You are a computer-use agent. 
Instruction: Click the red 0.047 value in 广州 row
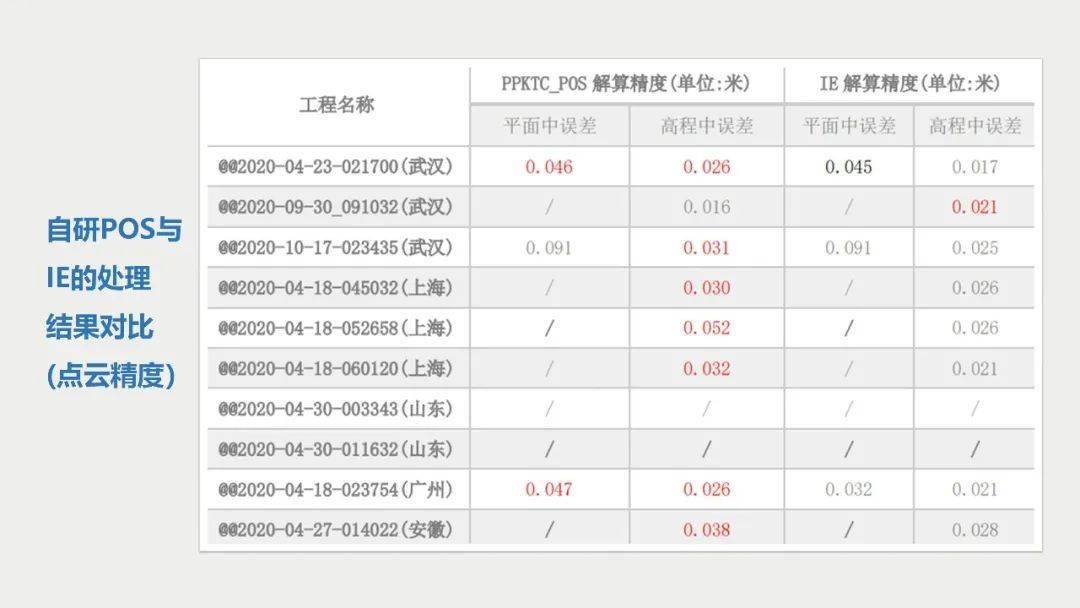tap(549, 490)
